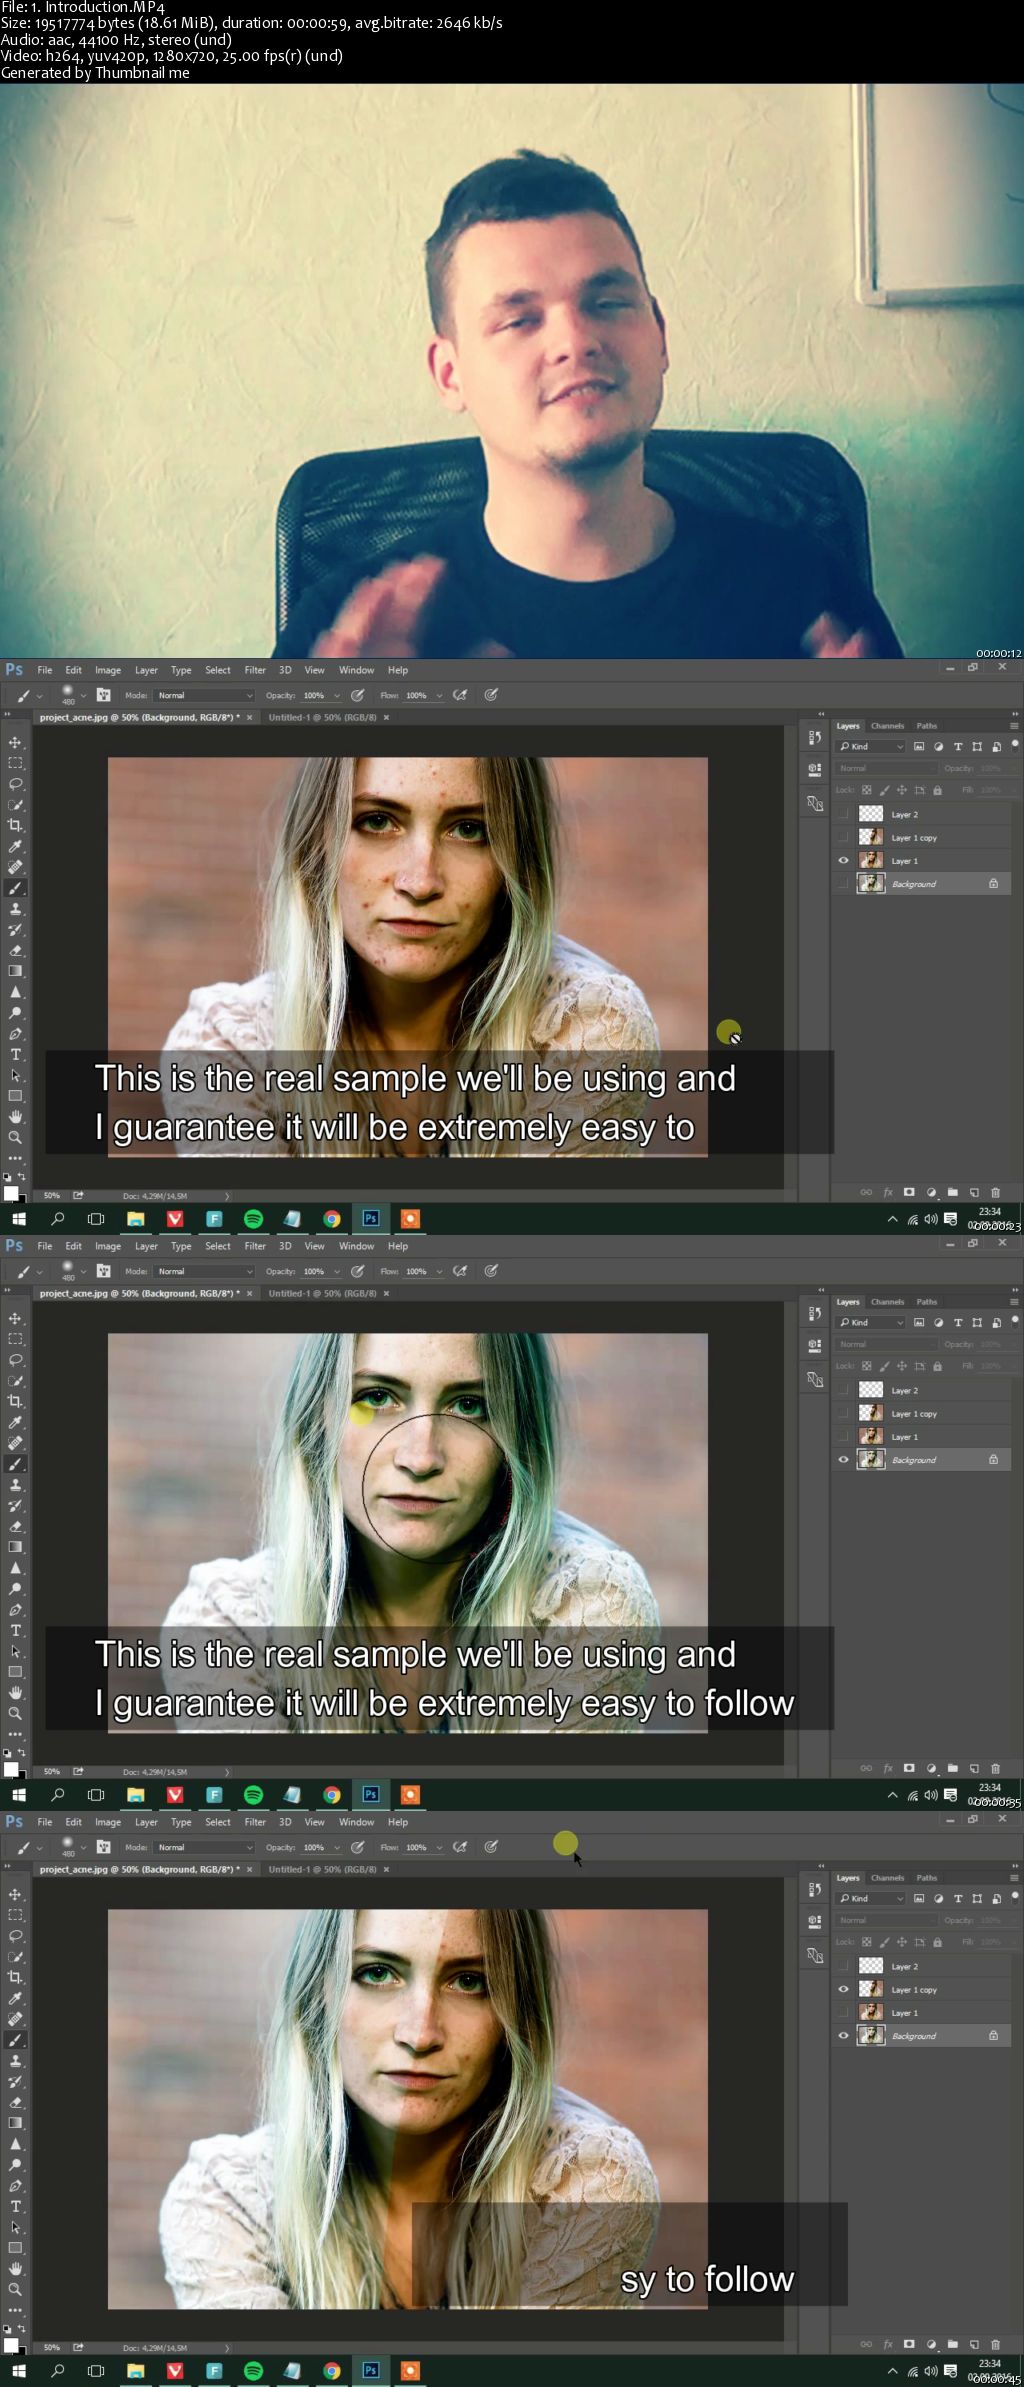This screenshot has height=2387, width=1024.
Task: Open the Image menu in the 00:00:35 frame
Action: [x=108, y=1247]
